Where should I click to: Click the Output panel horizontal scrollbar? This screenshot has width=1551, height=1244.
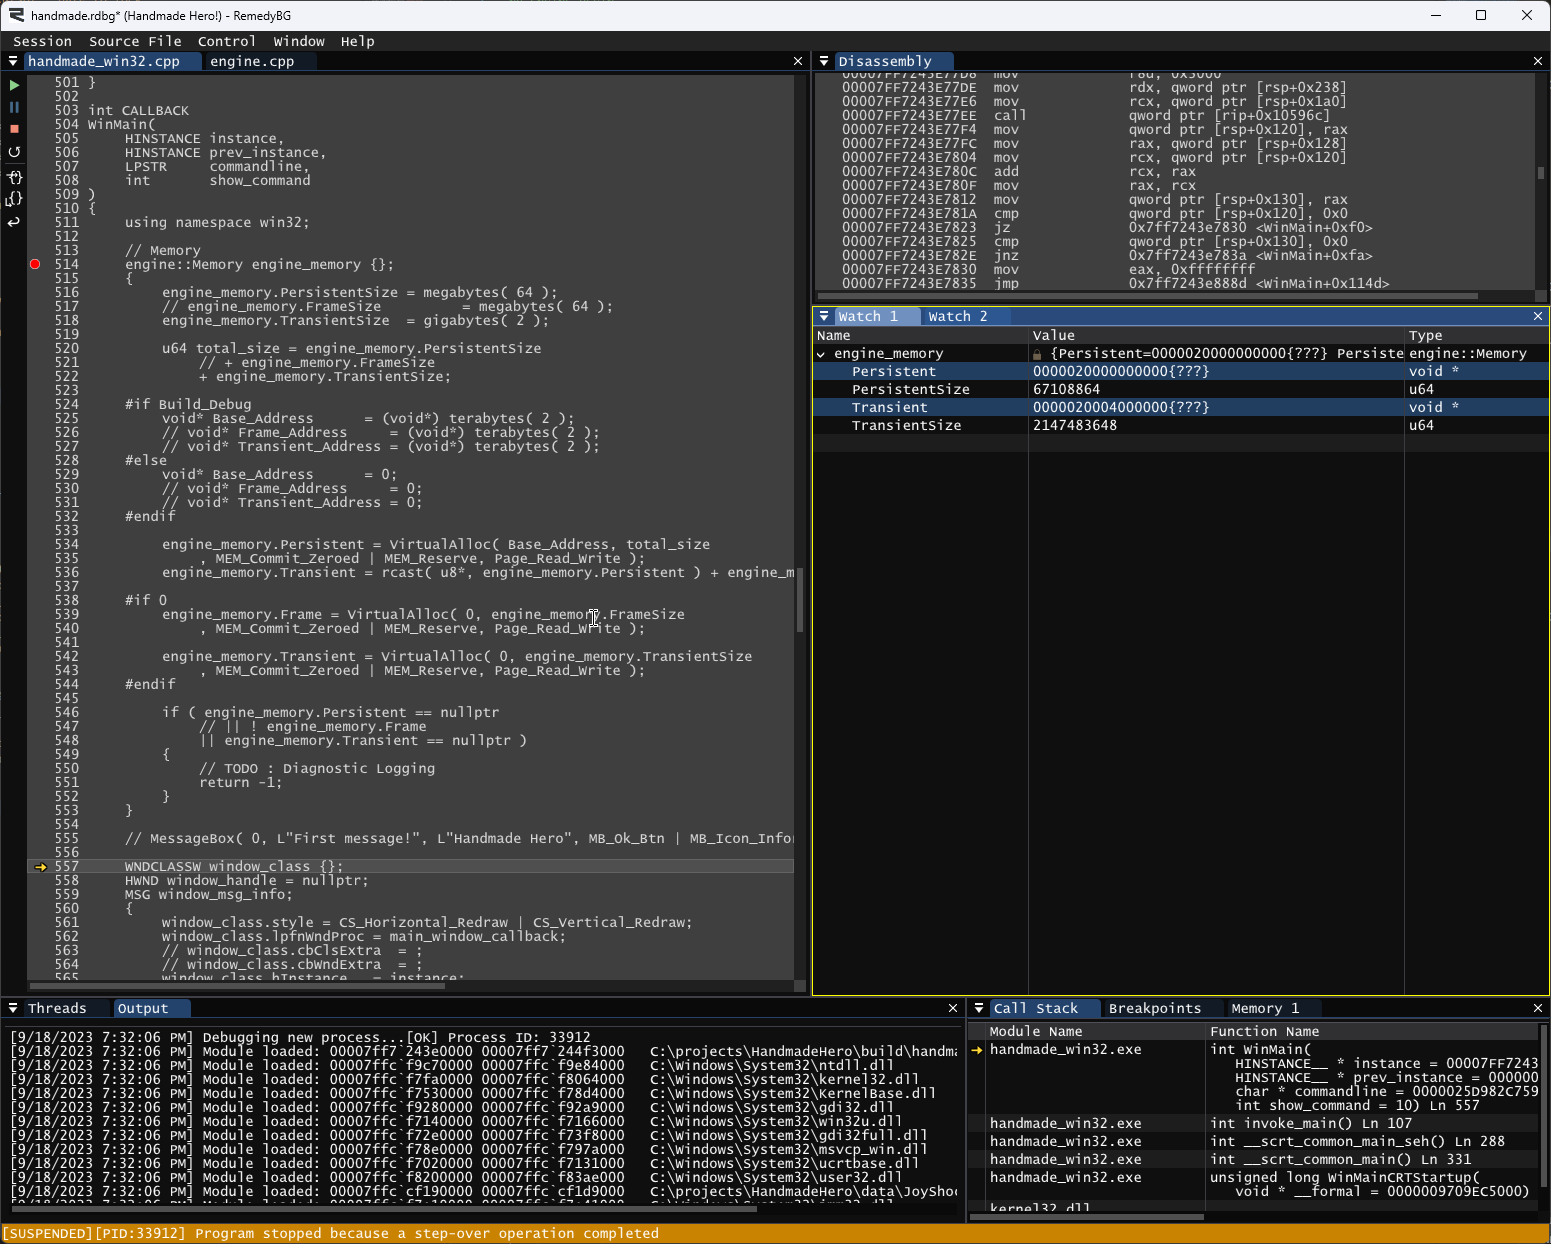coord(382,1208)
